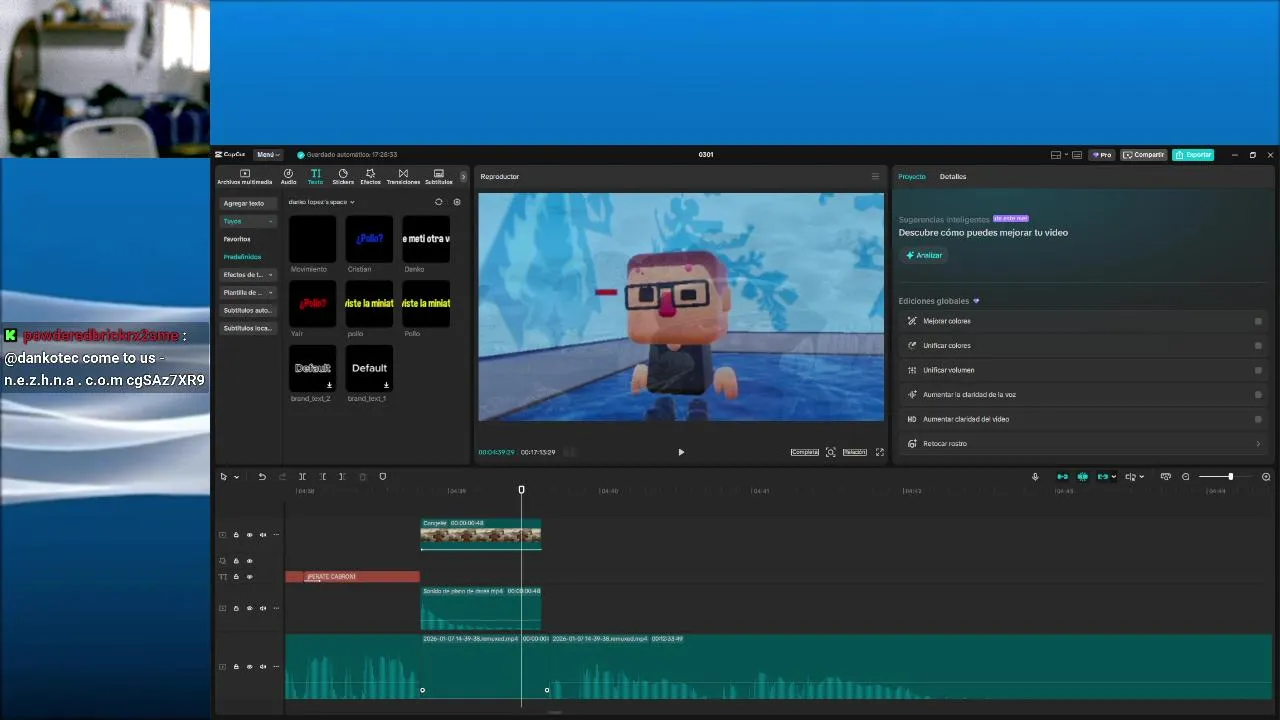
Task: Click the Pro upgrade button
Action: (x=1102, y=155)
